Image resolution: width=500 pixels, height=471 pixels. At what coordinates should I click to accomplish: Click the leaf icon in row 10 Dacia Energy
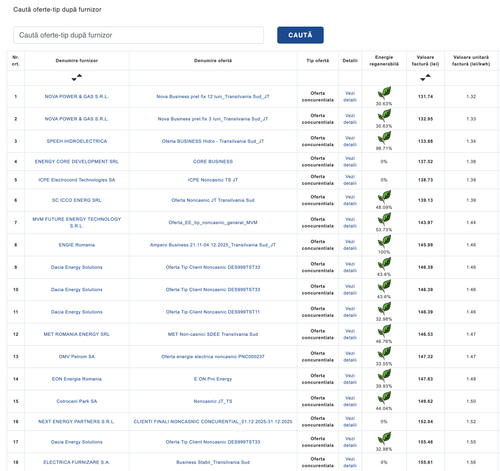pyautogui.click(x=384, y=286)
